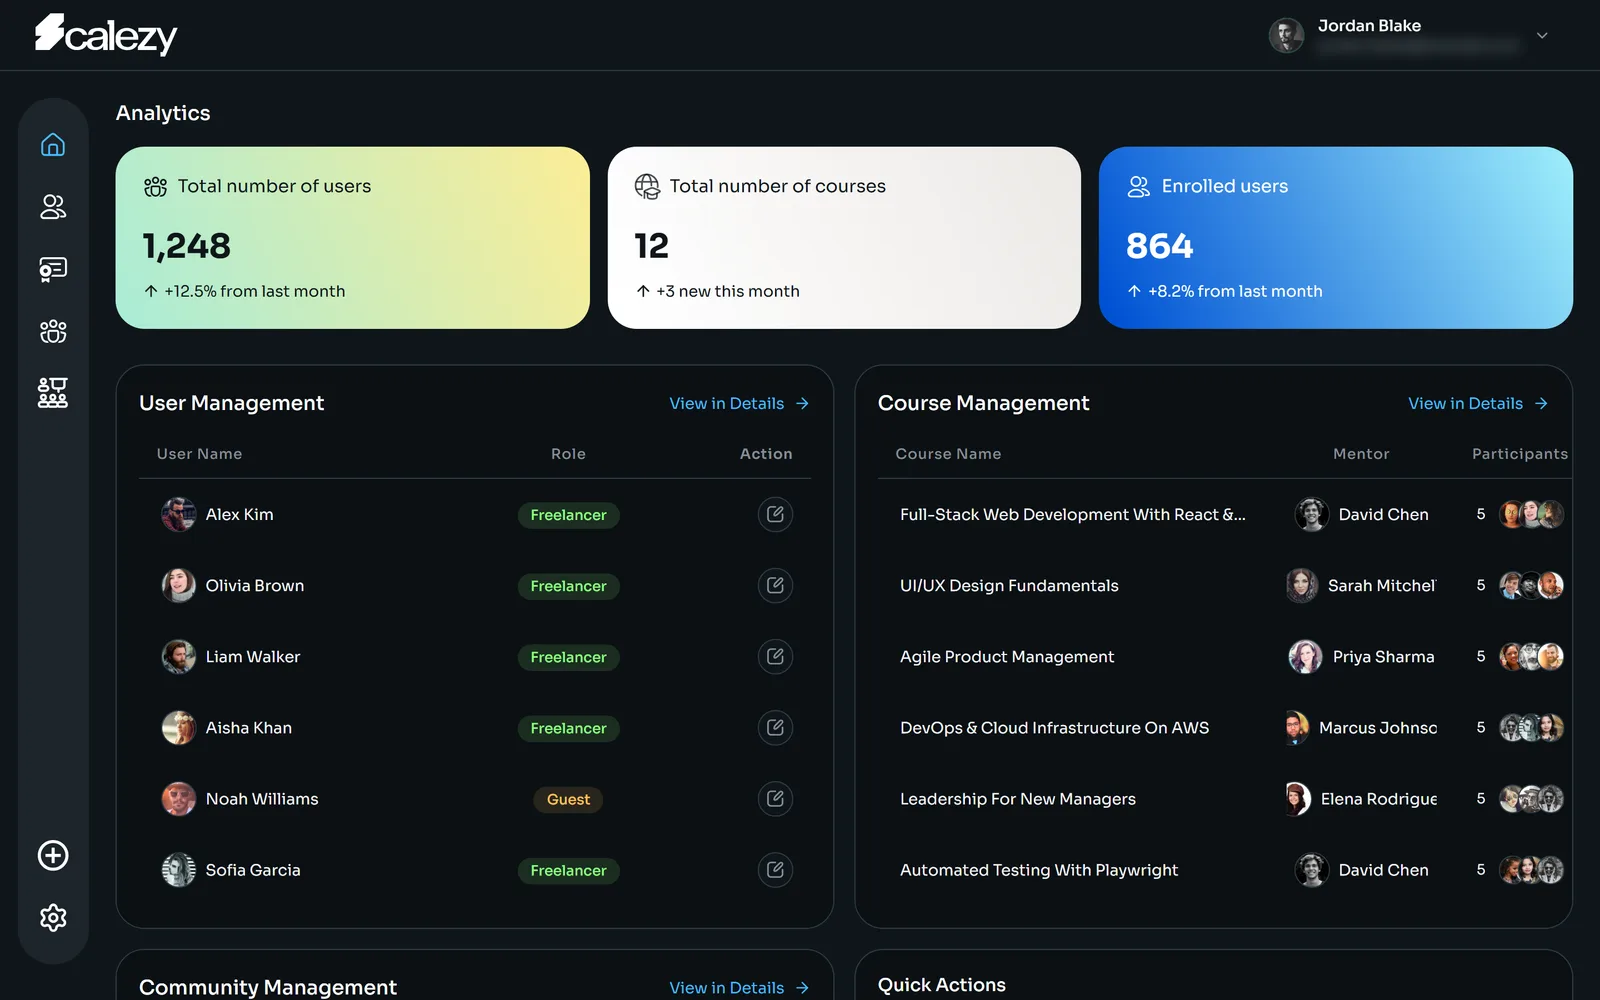The height and width of the screenshot is (1000, 1600).
Task: Click Alex Kim's Freelancer role badge
Action: coord(568,515)
